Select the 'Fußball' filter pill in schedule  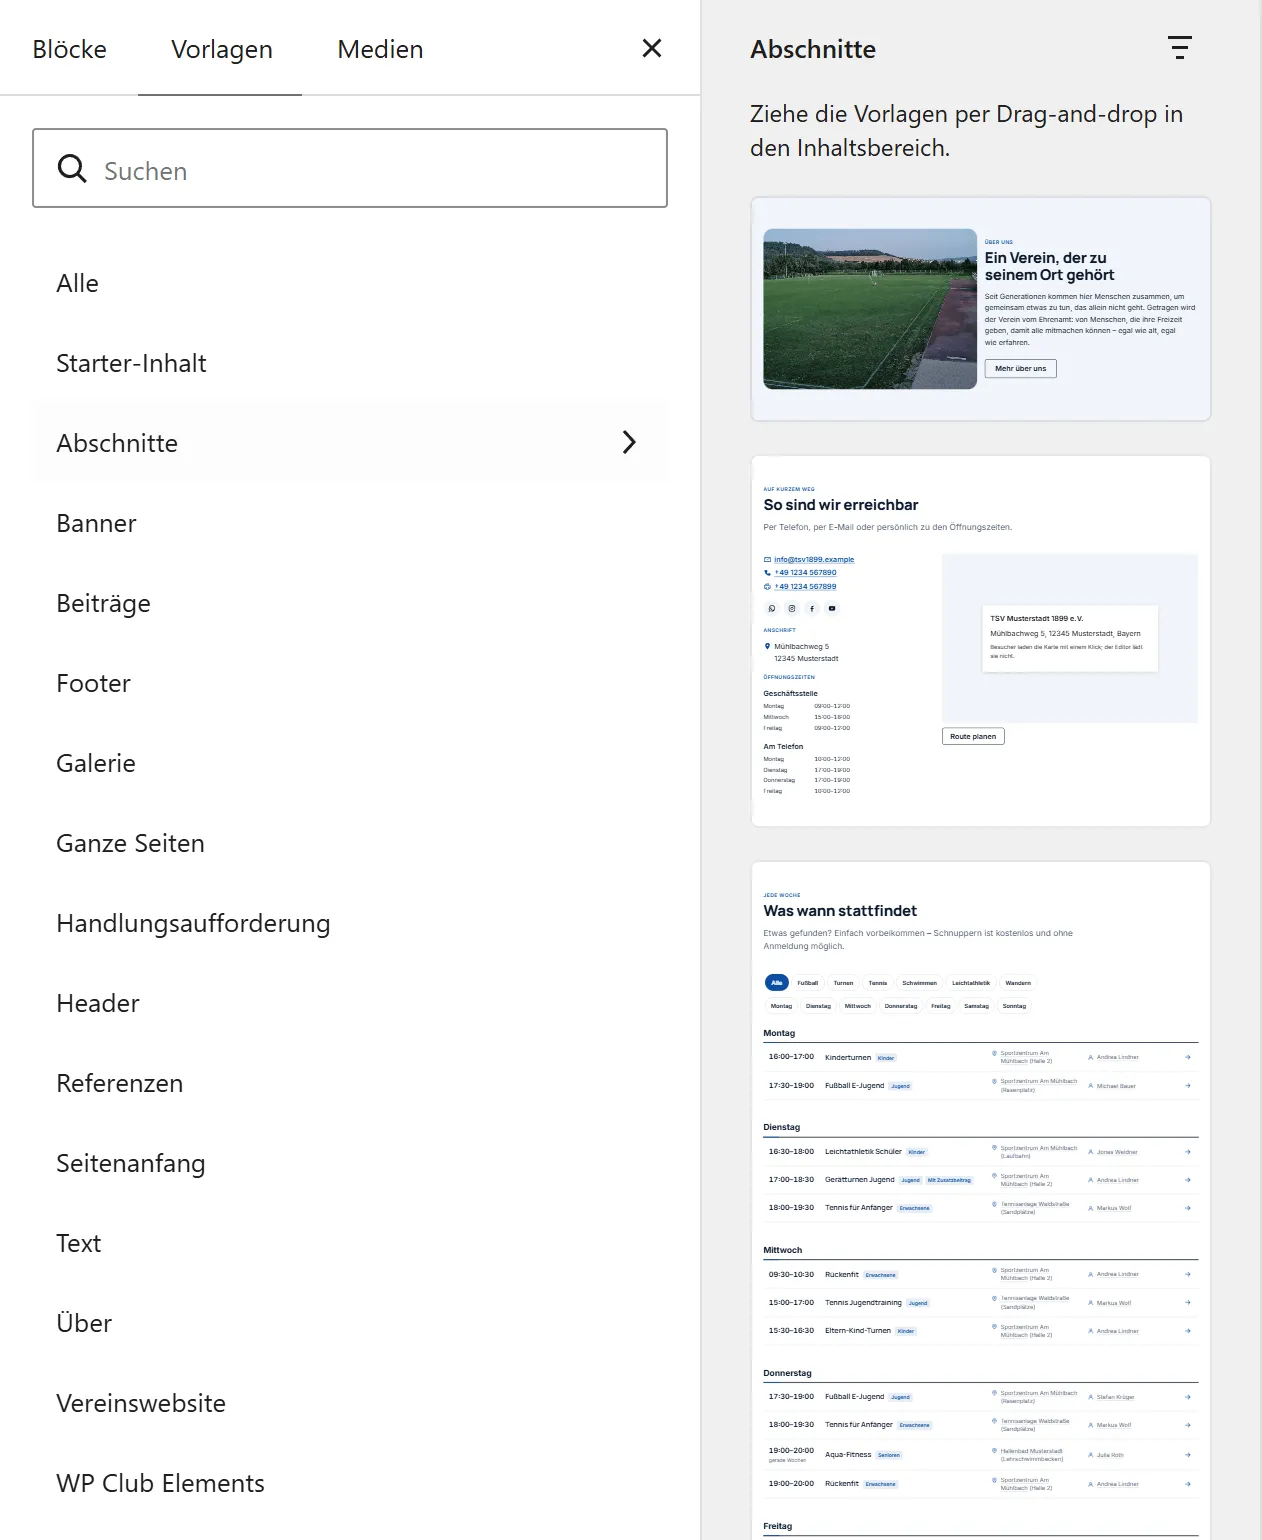pos(808,983)
